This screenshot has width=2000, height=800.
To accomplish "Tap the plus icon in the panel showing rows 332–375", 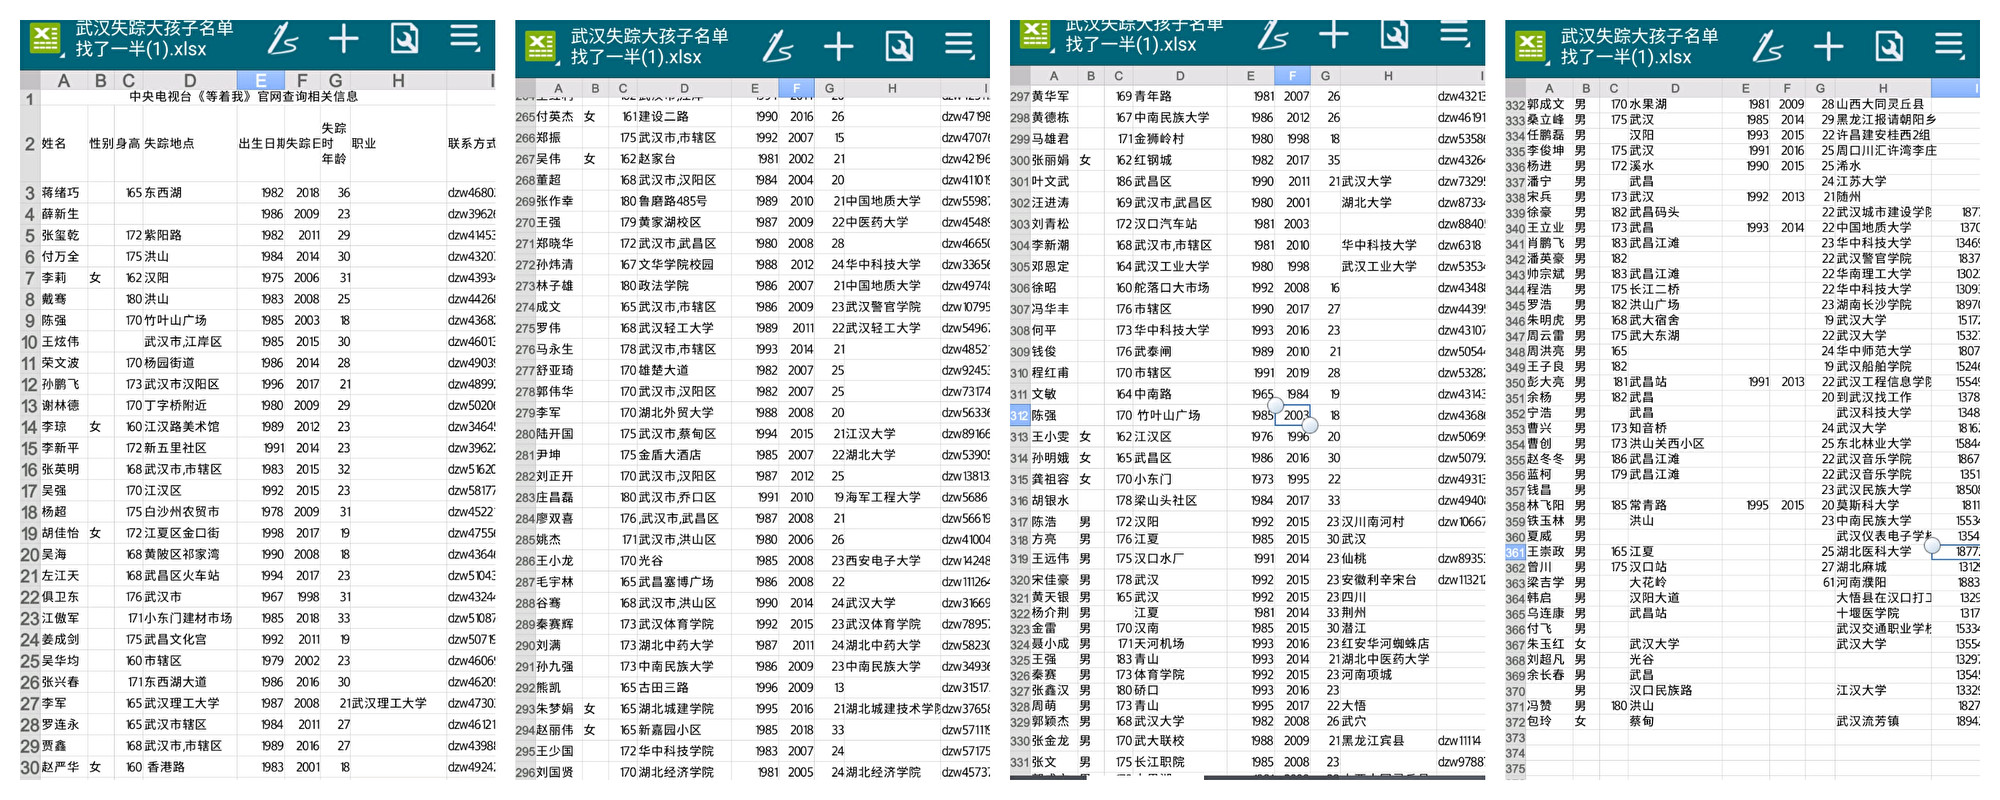I will tap(1828, 46).
